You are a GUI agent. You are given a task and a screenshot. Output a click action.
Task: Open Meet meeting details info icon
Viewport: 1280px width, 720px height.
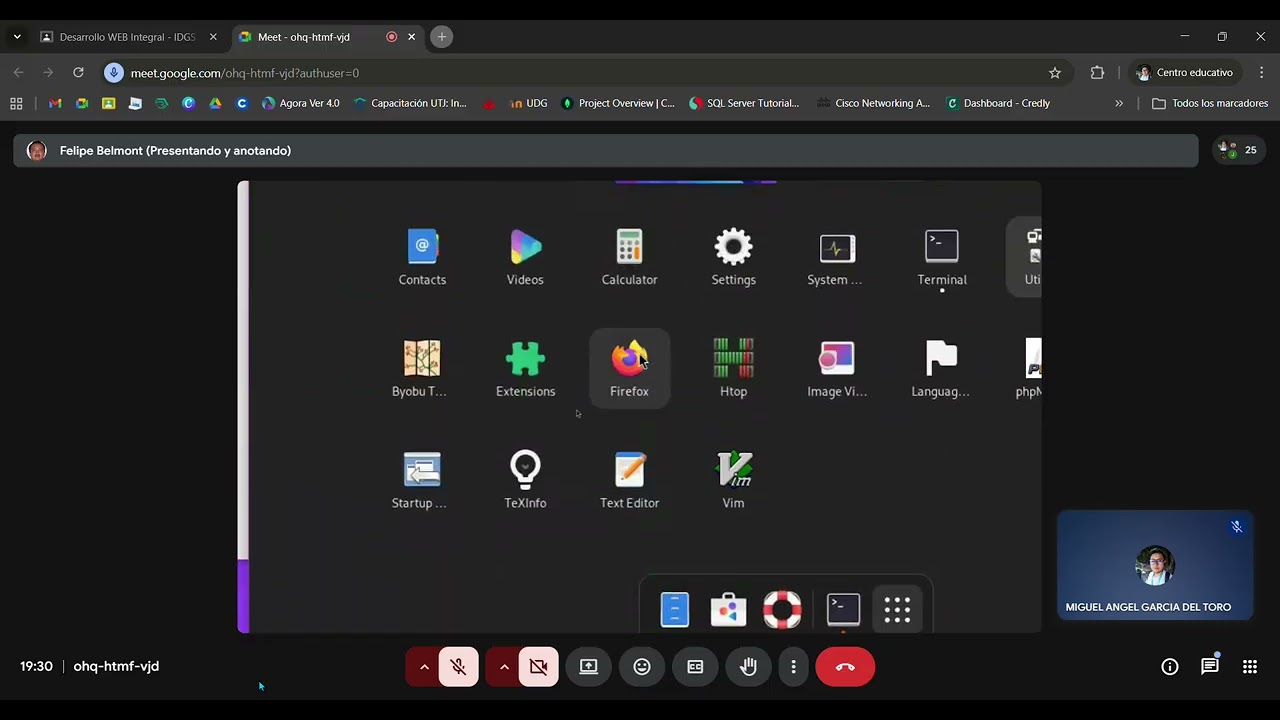(x=1169, y=667)
